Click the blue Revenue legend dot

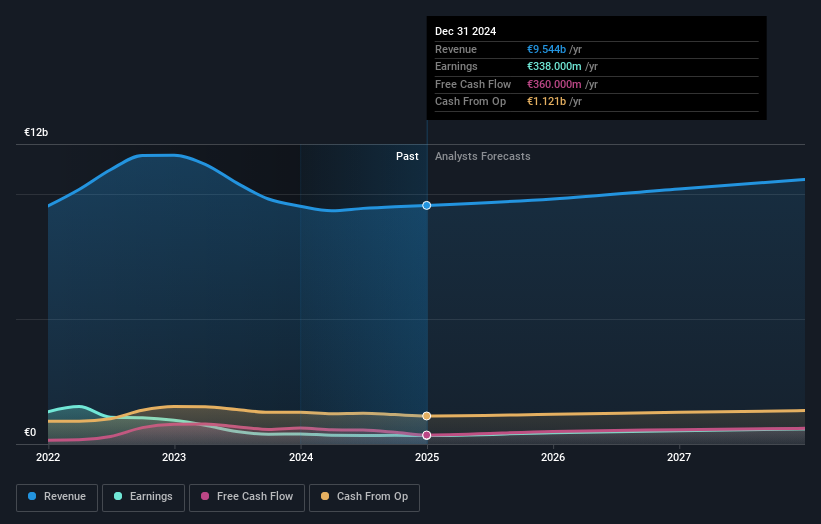tap(32, 496)
